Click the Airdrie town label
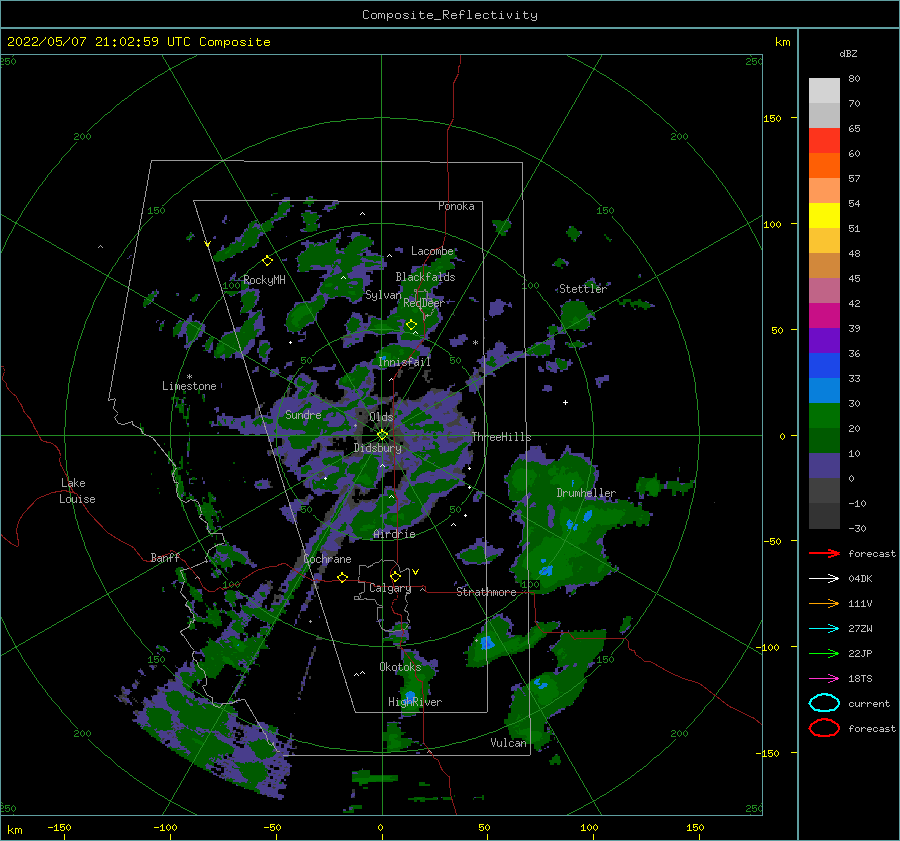The width and height of the screenshot is (900, 841). 394,534
